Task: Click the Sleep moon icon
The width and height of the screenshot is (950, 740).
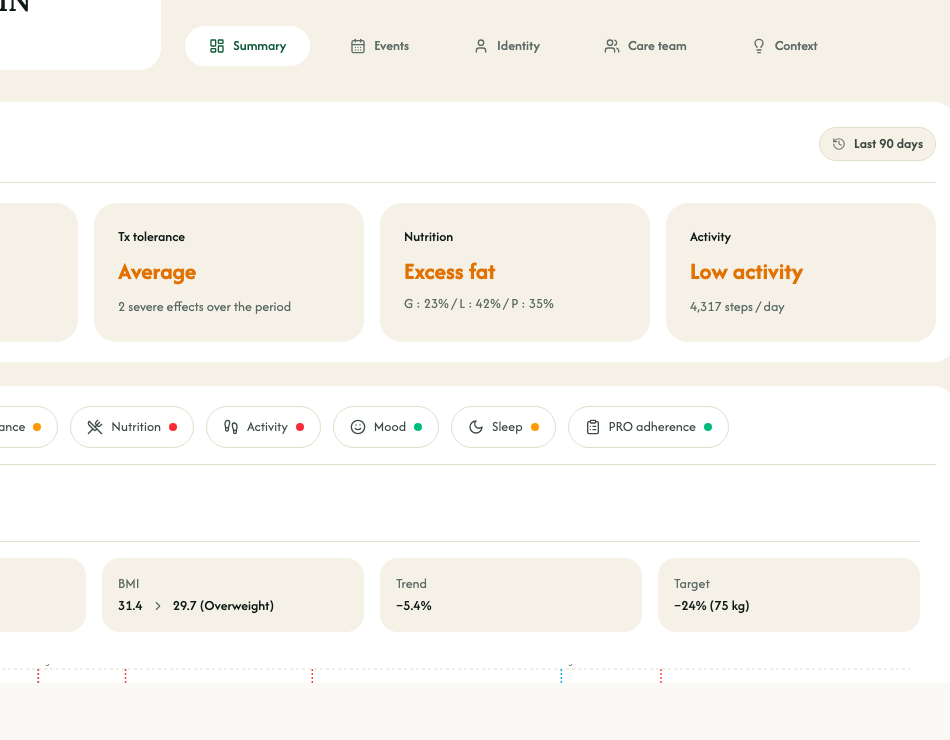Action: pyautogui.click(x=476, y=427)
